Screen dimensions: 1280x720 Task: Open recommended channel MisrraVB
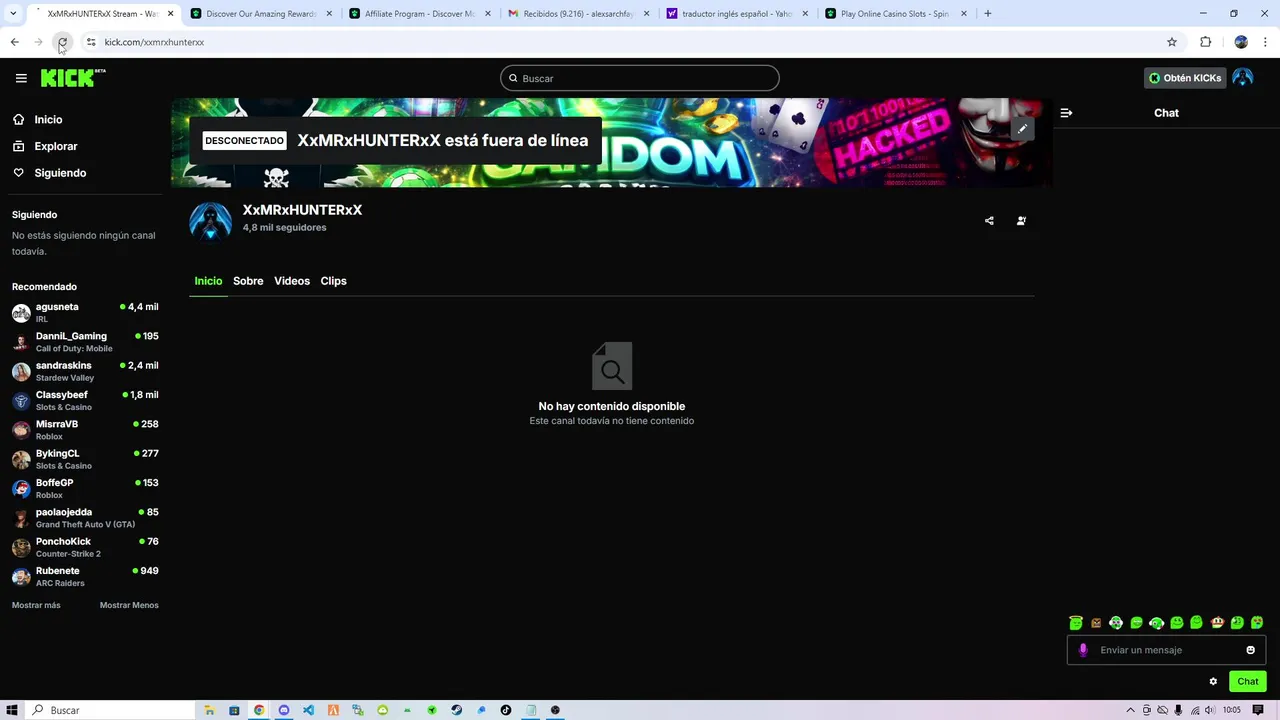coord(85,430)
